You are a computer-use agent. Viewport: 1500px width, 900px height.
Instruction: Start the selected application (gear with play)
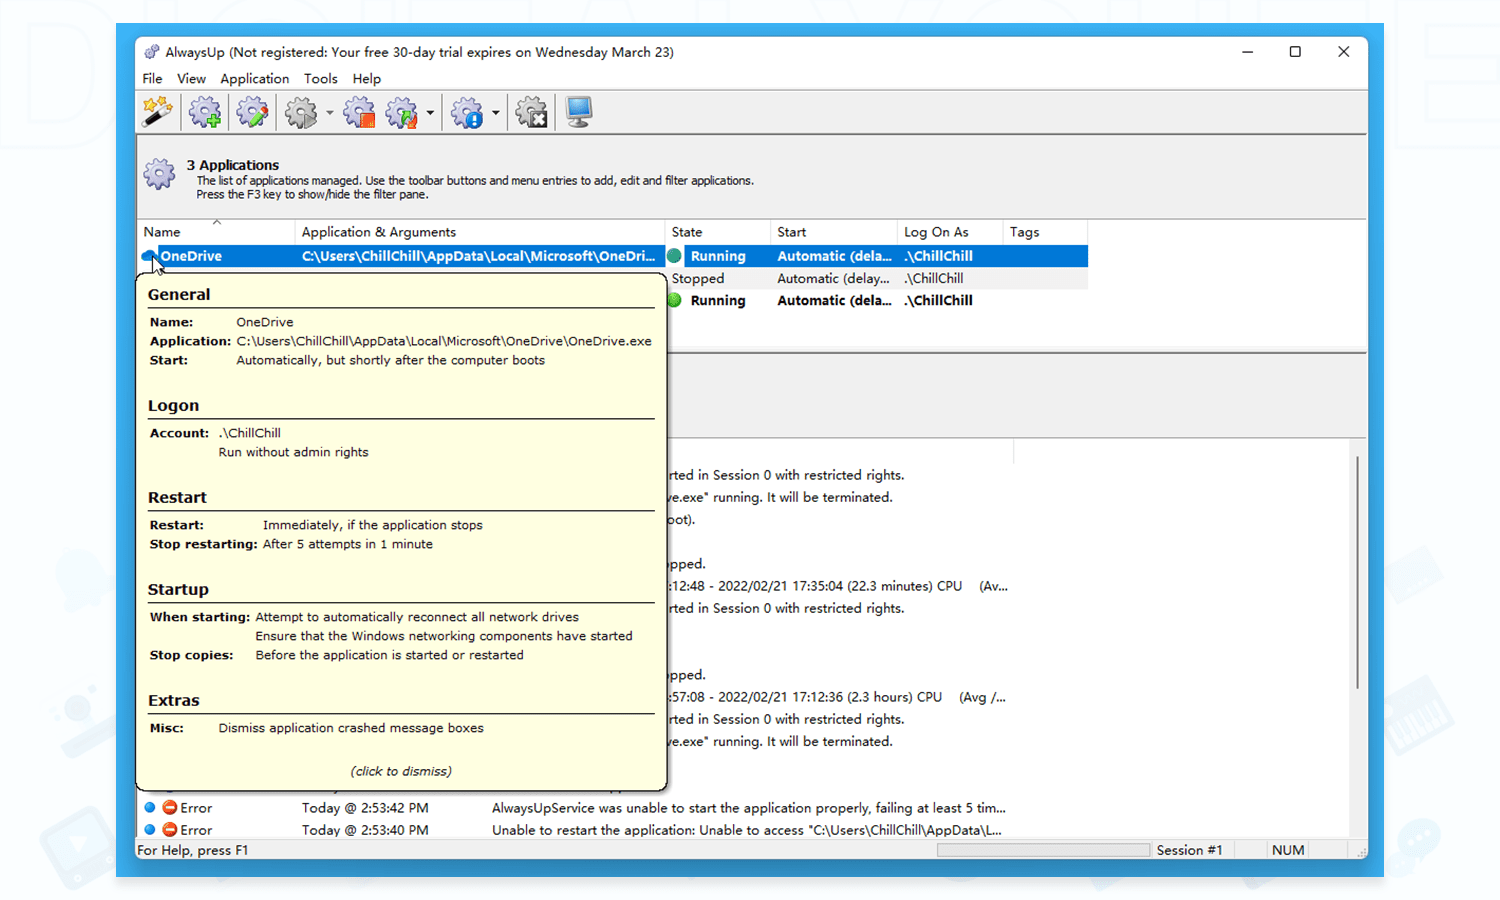point(301,112)
